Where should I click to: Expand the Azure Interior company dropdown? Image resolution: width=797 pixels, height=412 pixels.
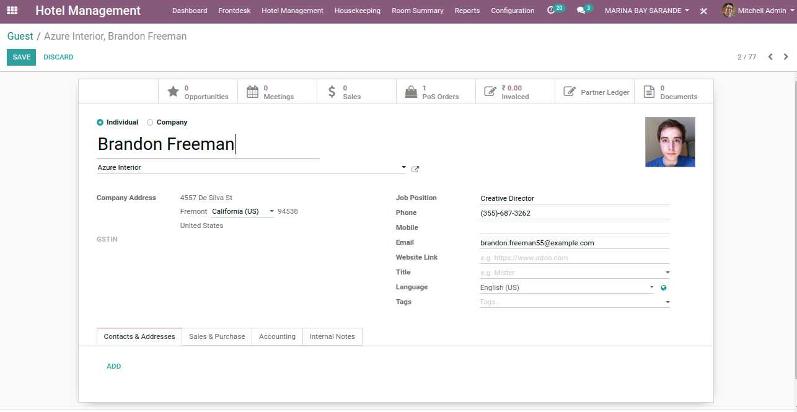pos(404,167)
